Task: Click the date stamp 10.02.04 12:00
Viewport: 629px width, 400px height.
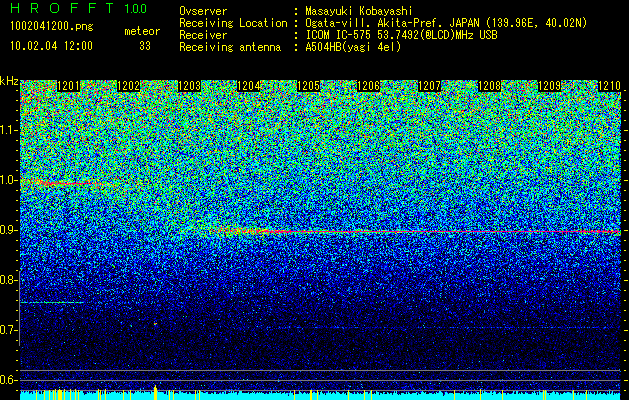Action: tap(51, 46)
